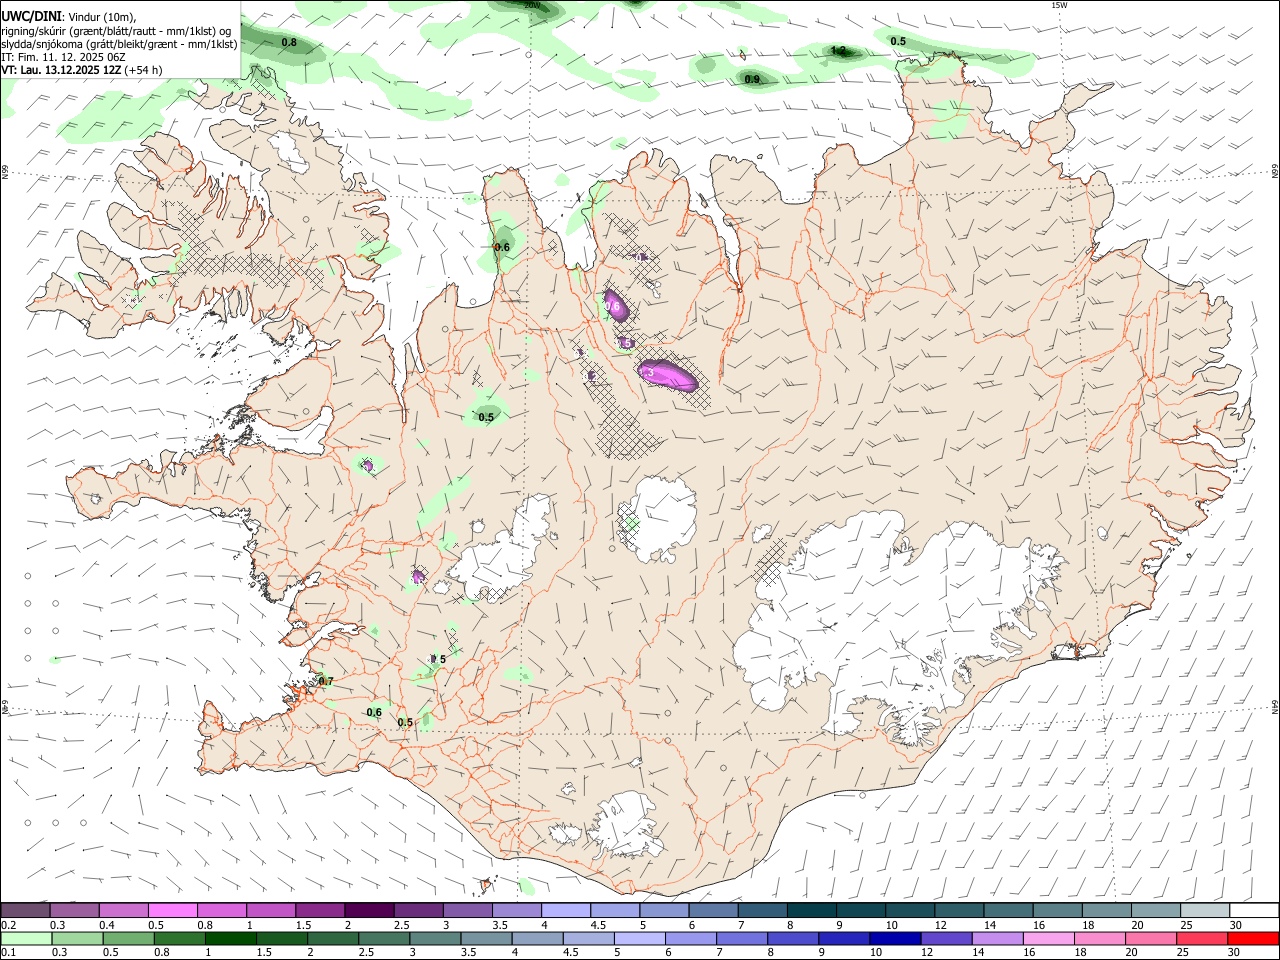Pick the upper legend swatch starting at 3.5
This screenshot has width=1280, height=960.
click(x=516, y=910)
